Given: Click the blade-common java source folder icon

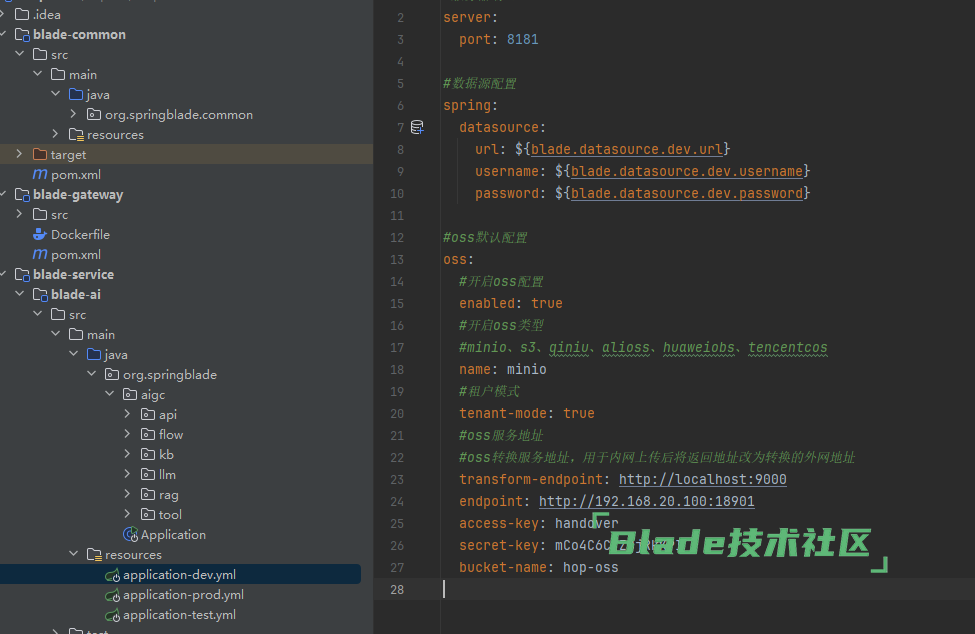Looking at the screenshot, I should pyautogui.click(x=76, y=94).
